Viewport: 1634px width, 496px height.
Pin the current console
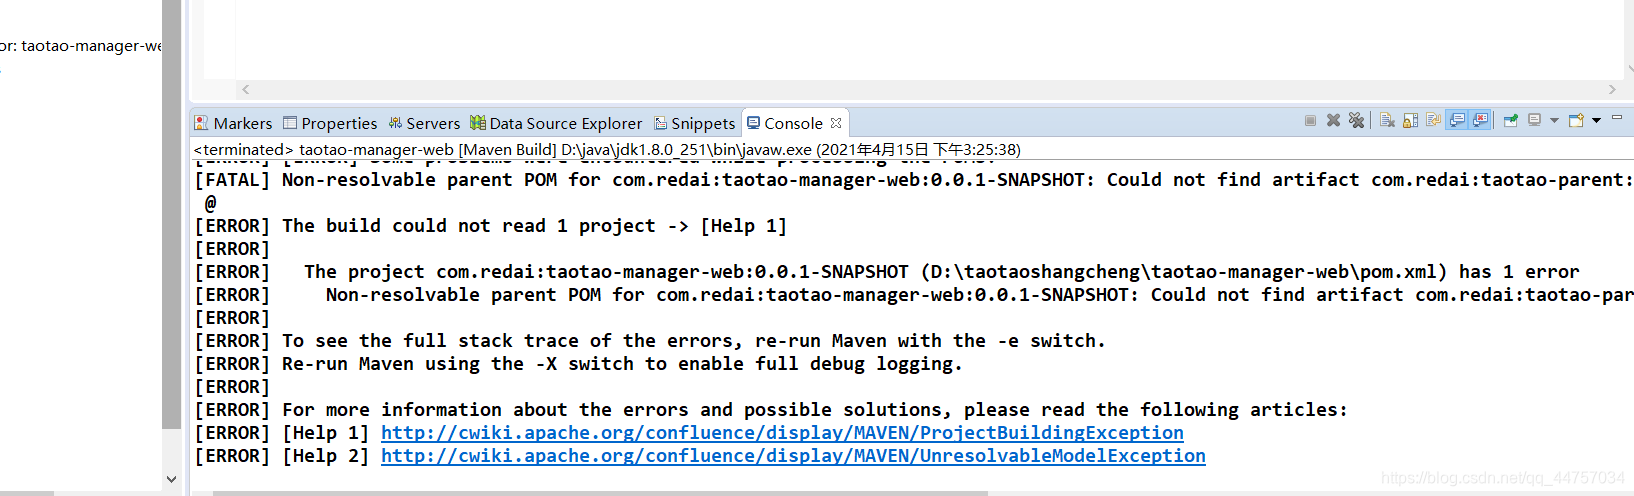click(1511, 121)
